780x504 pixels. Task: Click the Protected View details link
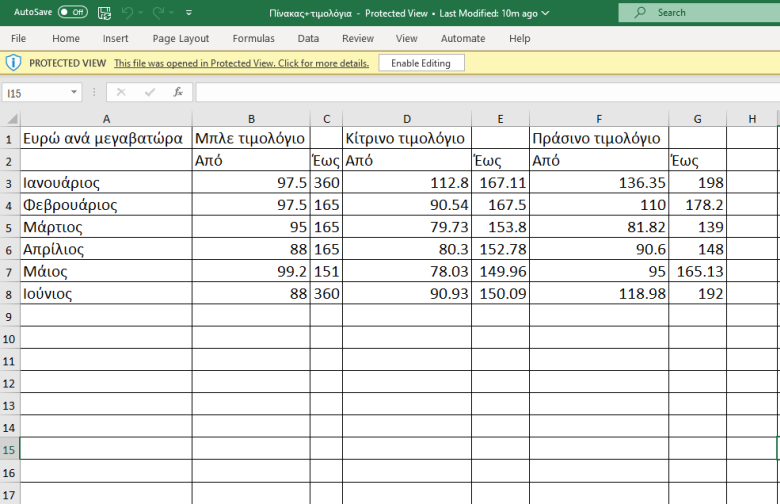(241, 63)
